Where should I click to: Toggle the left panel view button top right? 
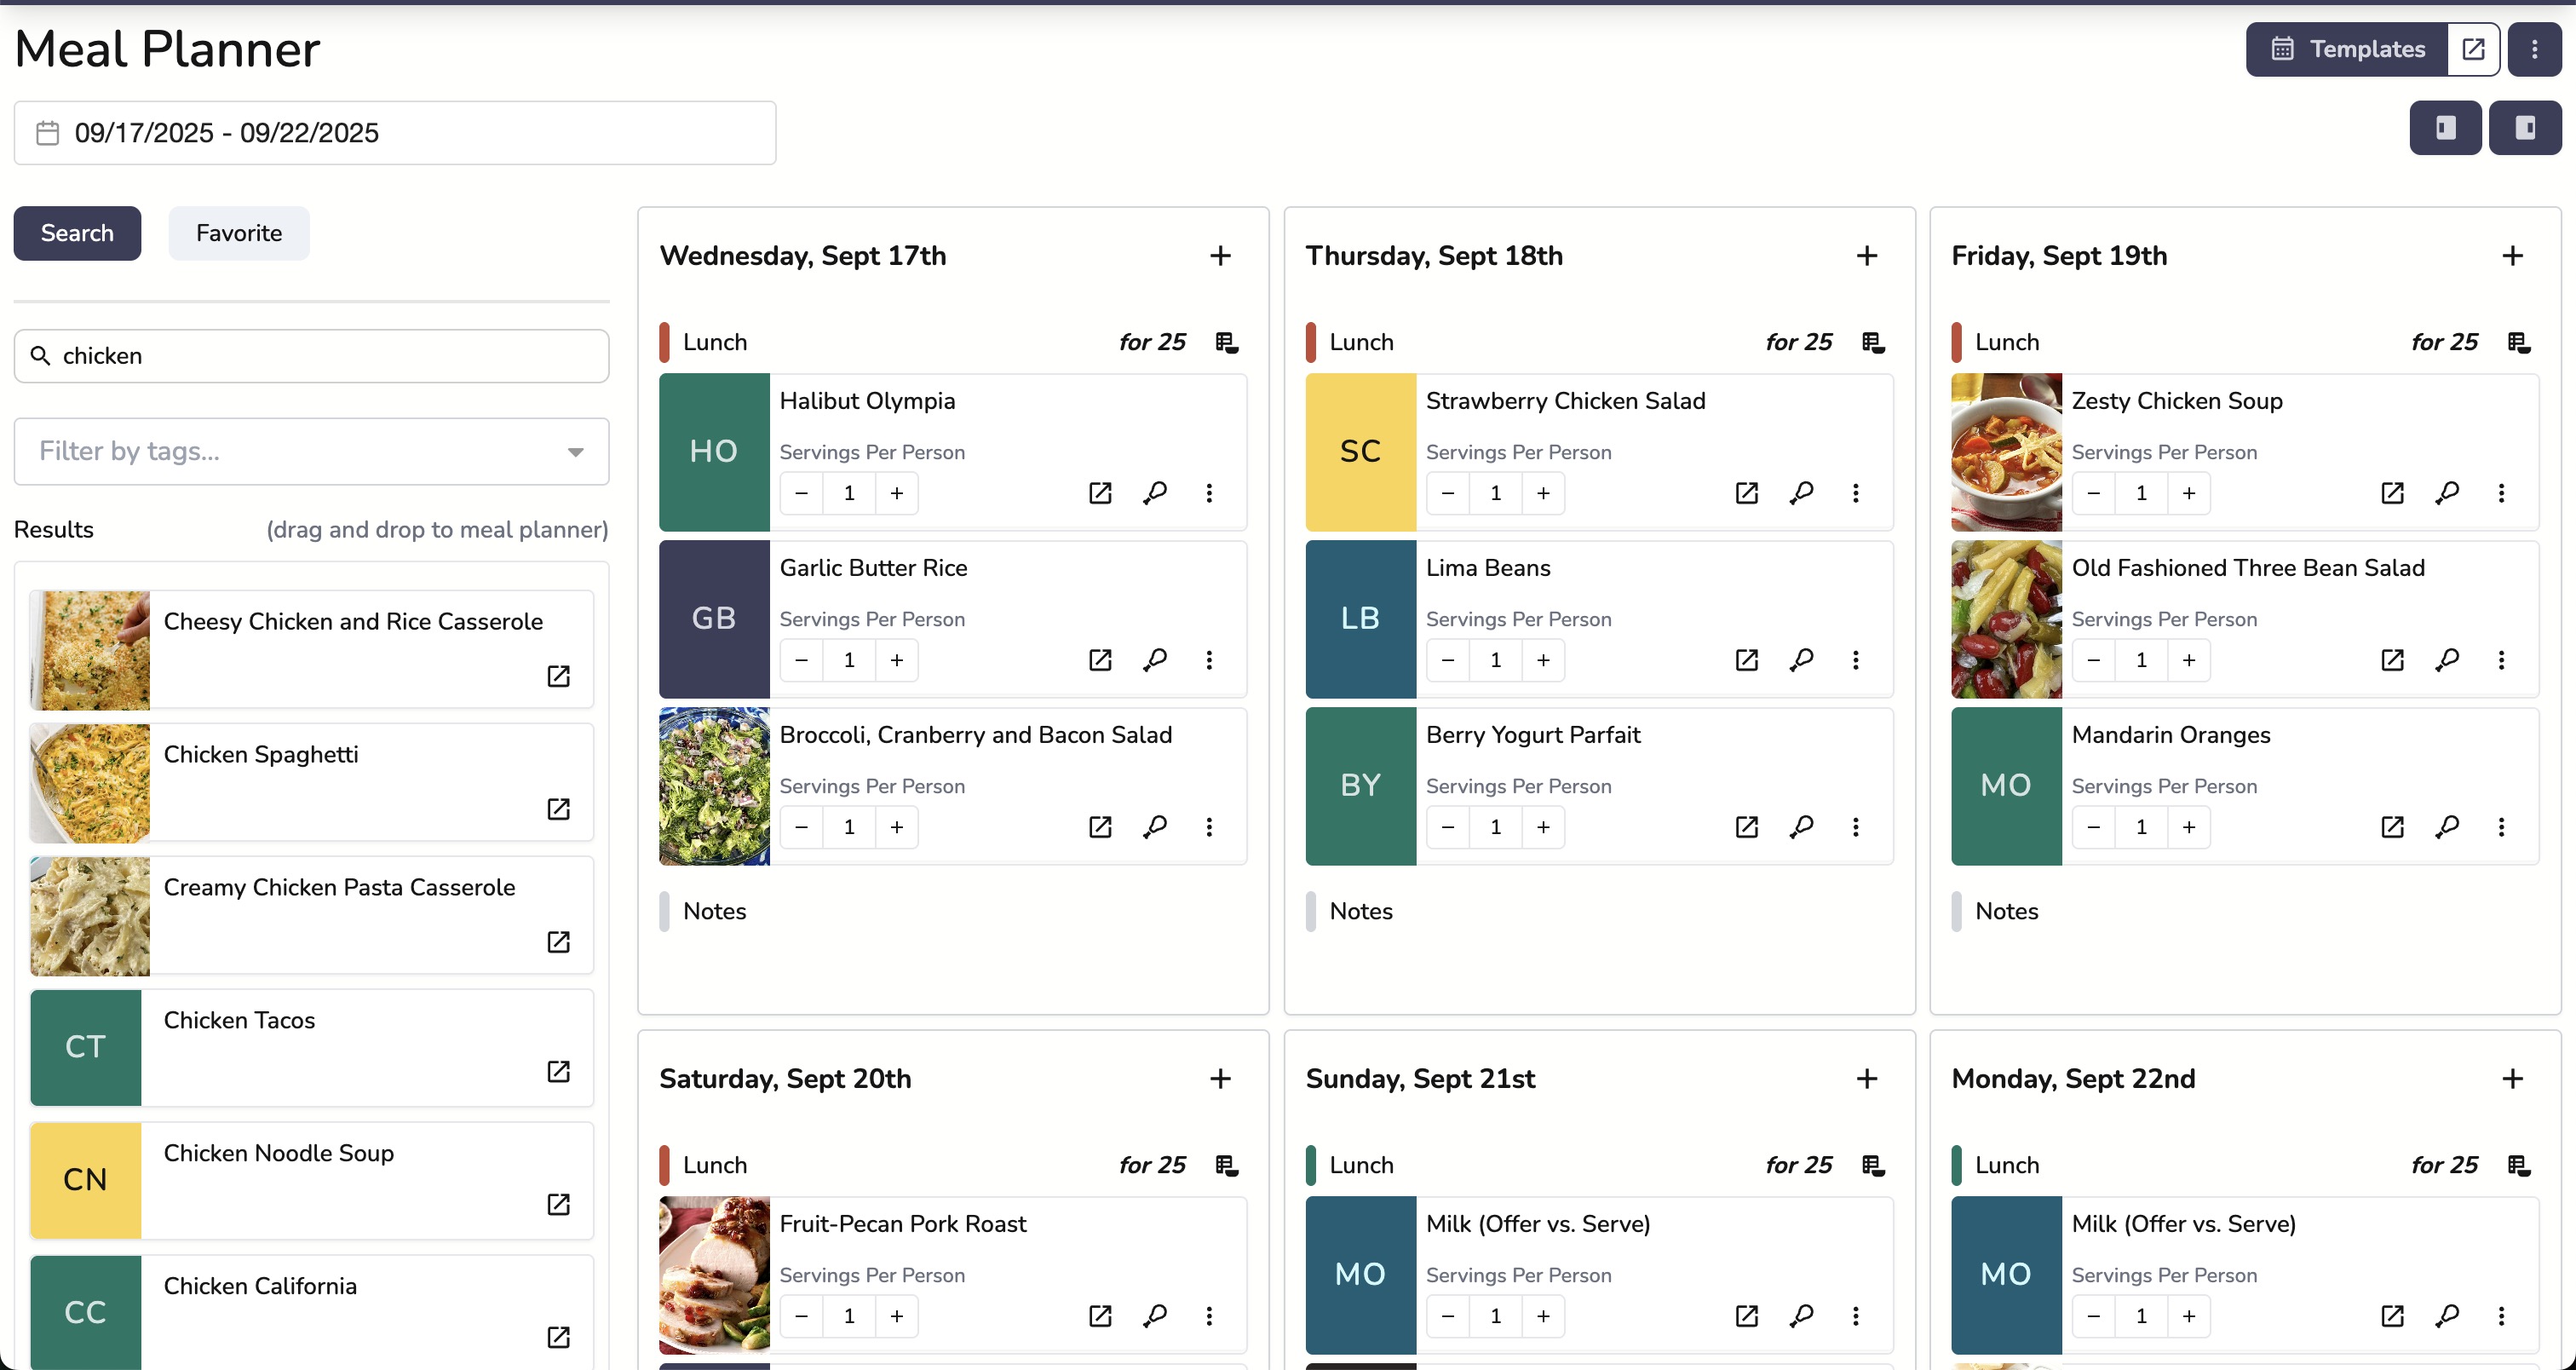click(2445, 127)
